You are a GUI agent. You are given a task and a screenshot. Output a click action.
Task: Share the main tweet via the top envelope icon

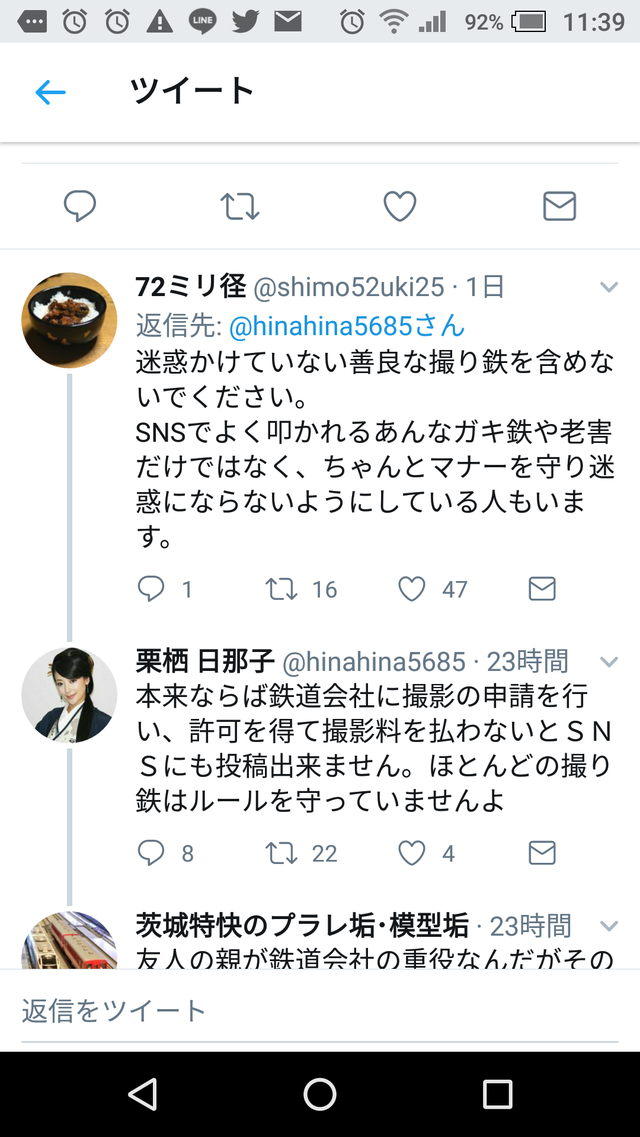[x=560, y=206]
